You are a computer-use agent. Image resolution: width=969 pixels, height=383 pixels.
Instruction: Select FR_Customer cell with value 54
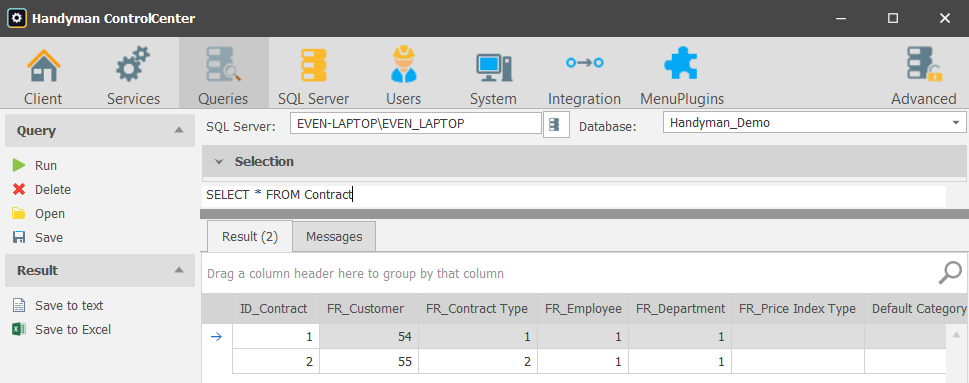click(369, 337)
